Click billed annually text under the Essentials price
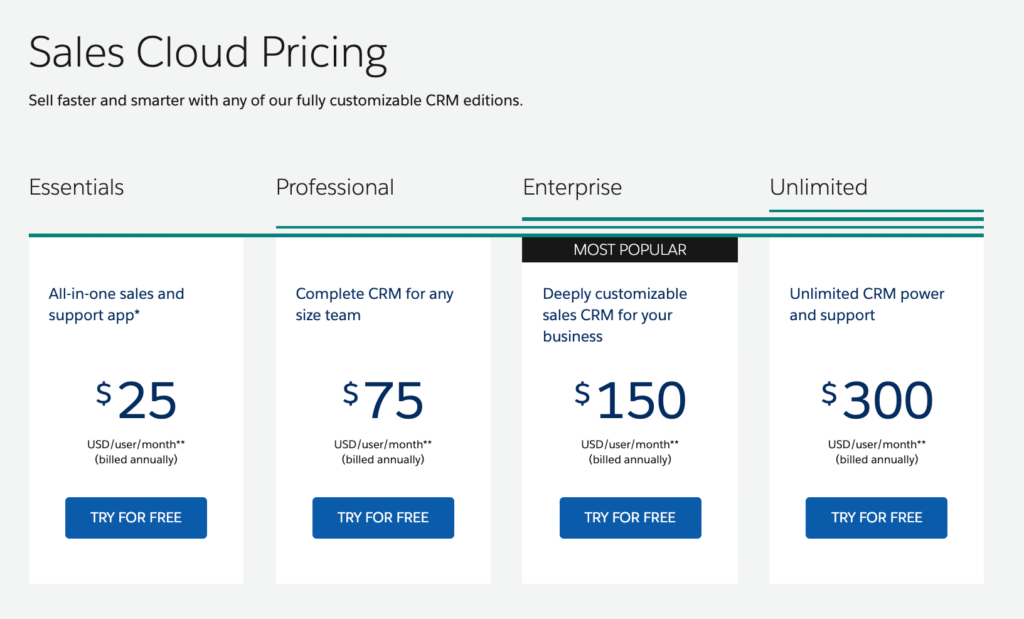The image size is (1024, 619). tap(136, 459)
